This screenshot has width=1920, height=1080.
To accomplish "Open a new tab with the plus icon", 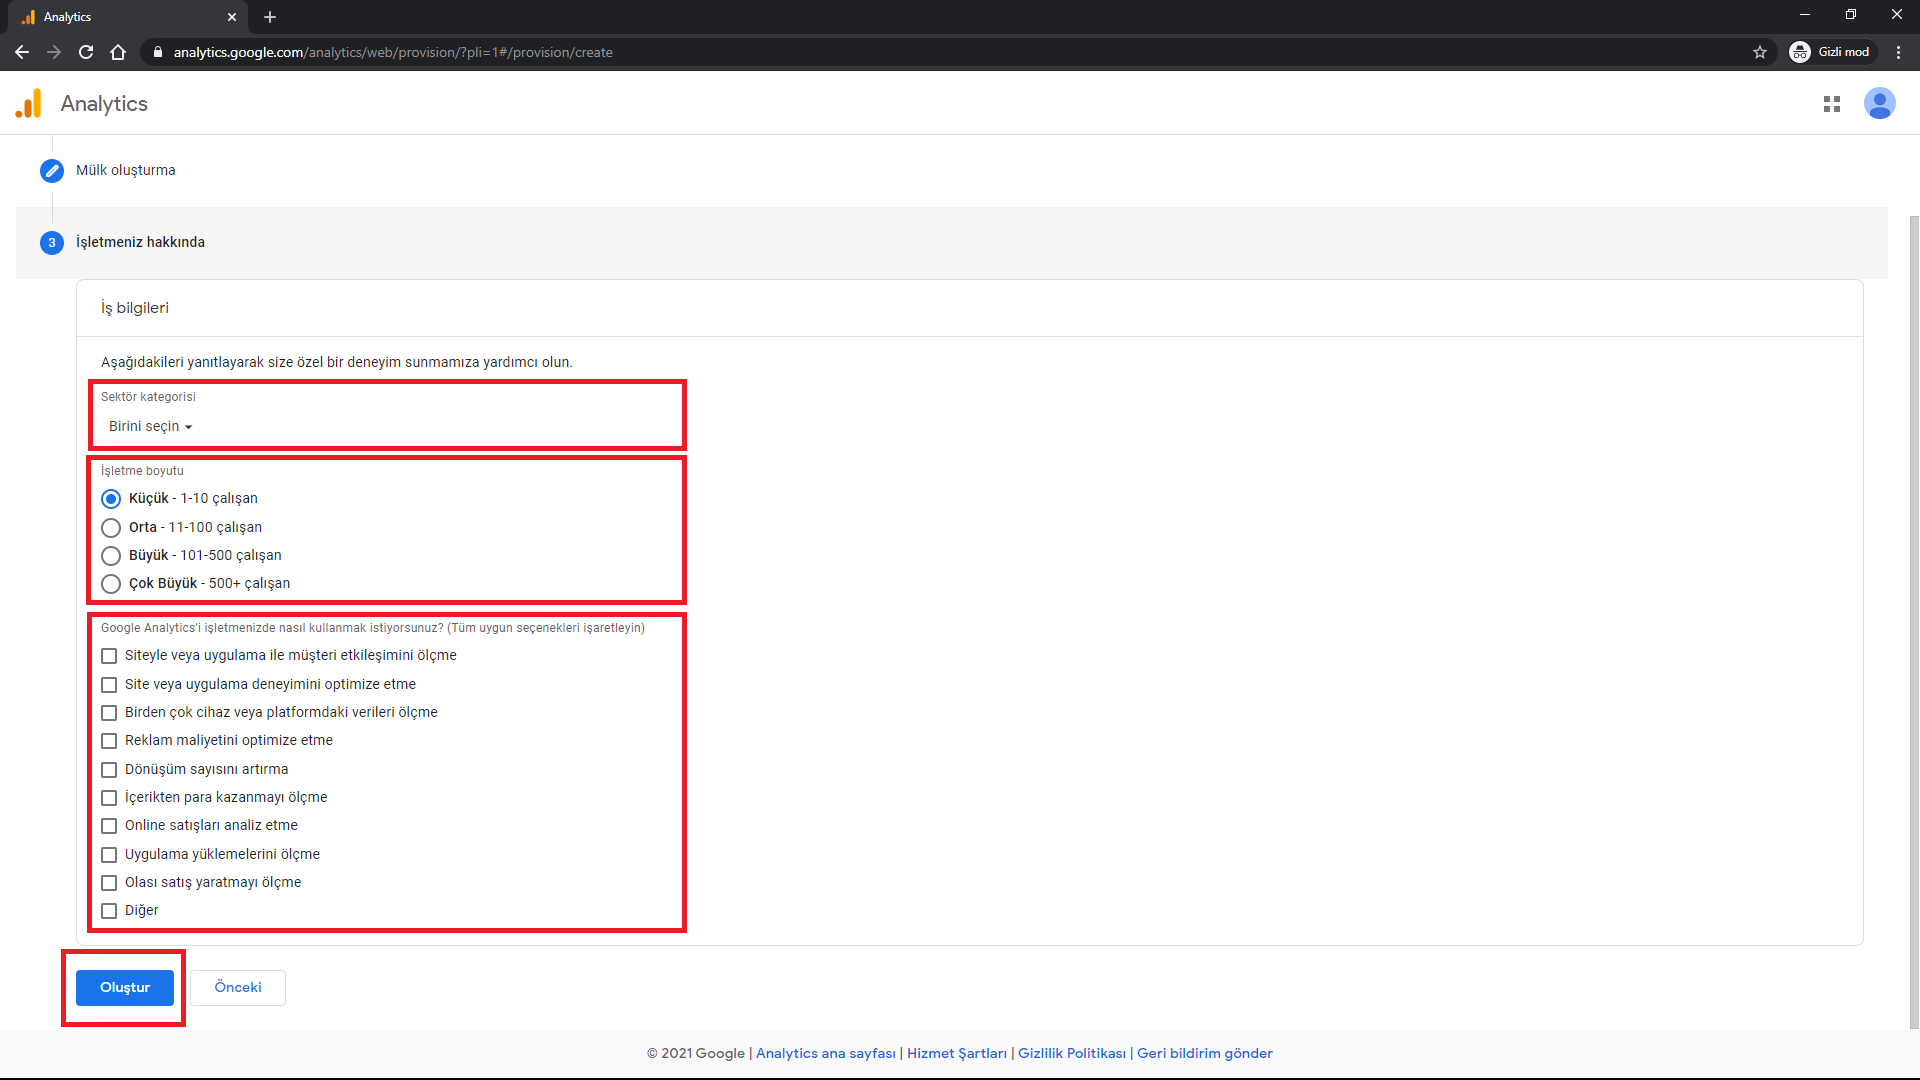I will click(270, 17).
